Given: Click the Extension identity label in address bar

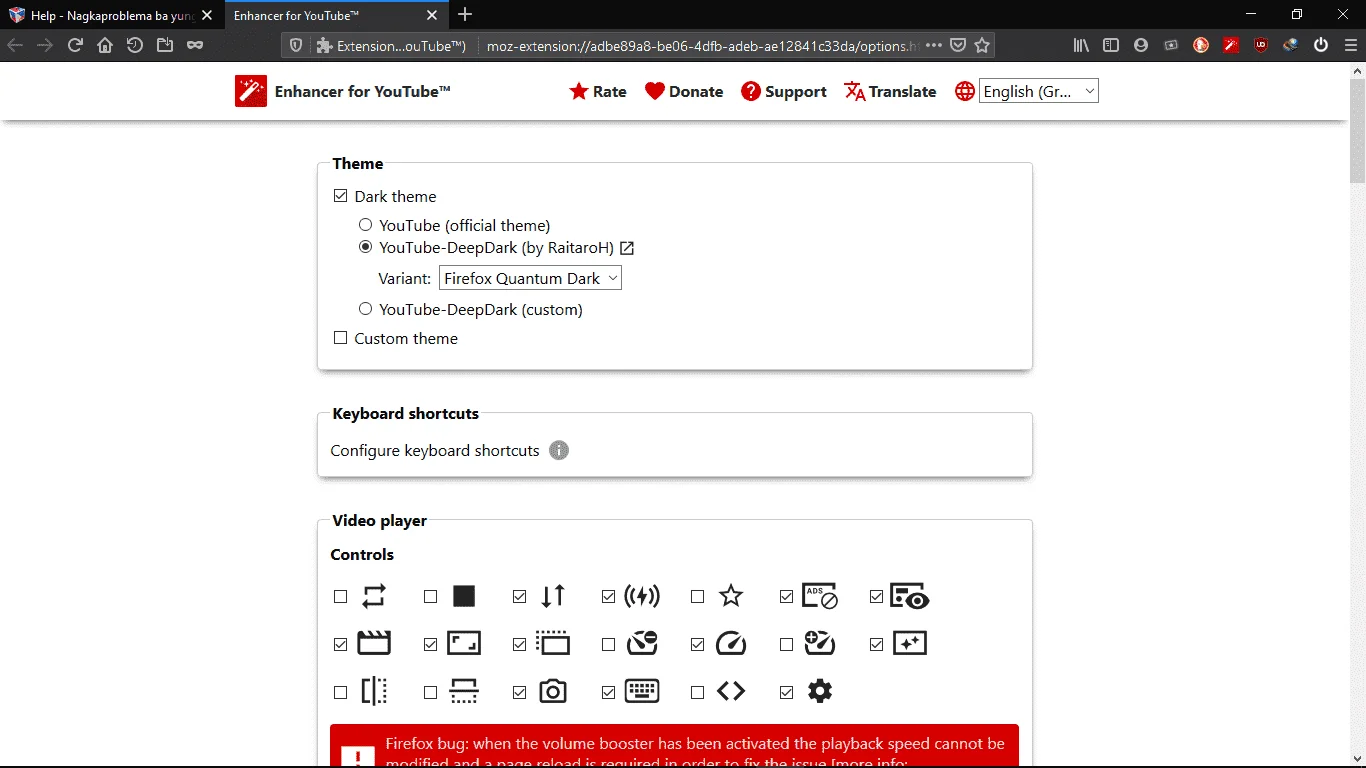Looking at the screenshot, I should tap(391, 45).
